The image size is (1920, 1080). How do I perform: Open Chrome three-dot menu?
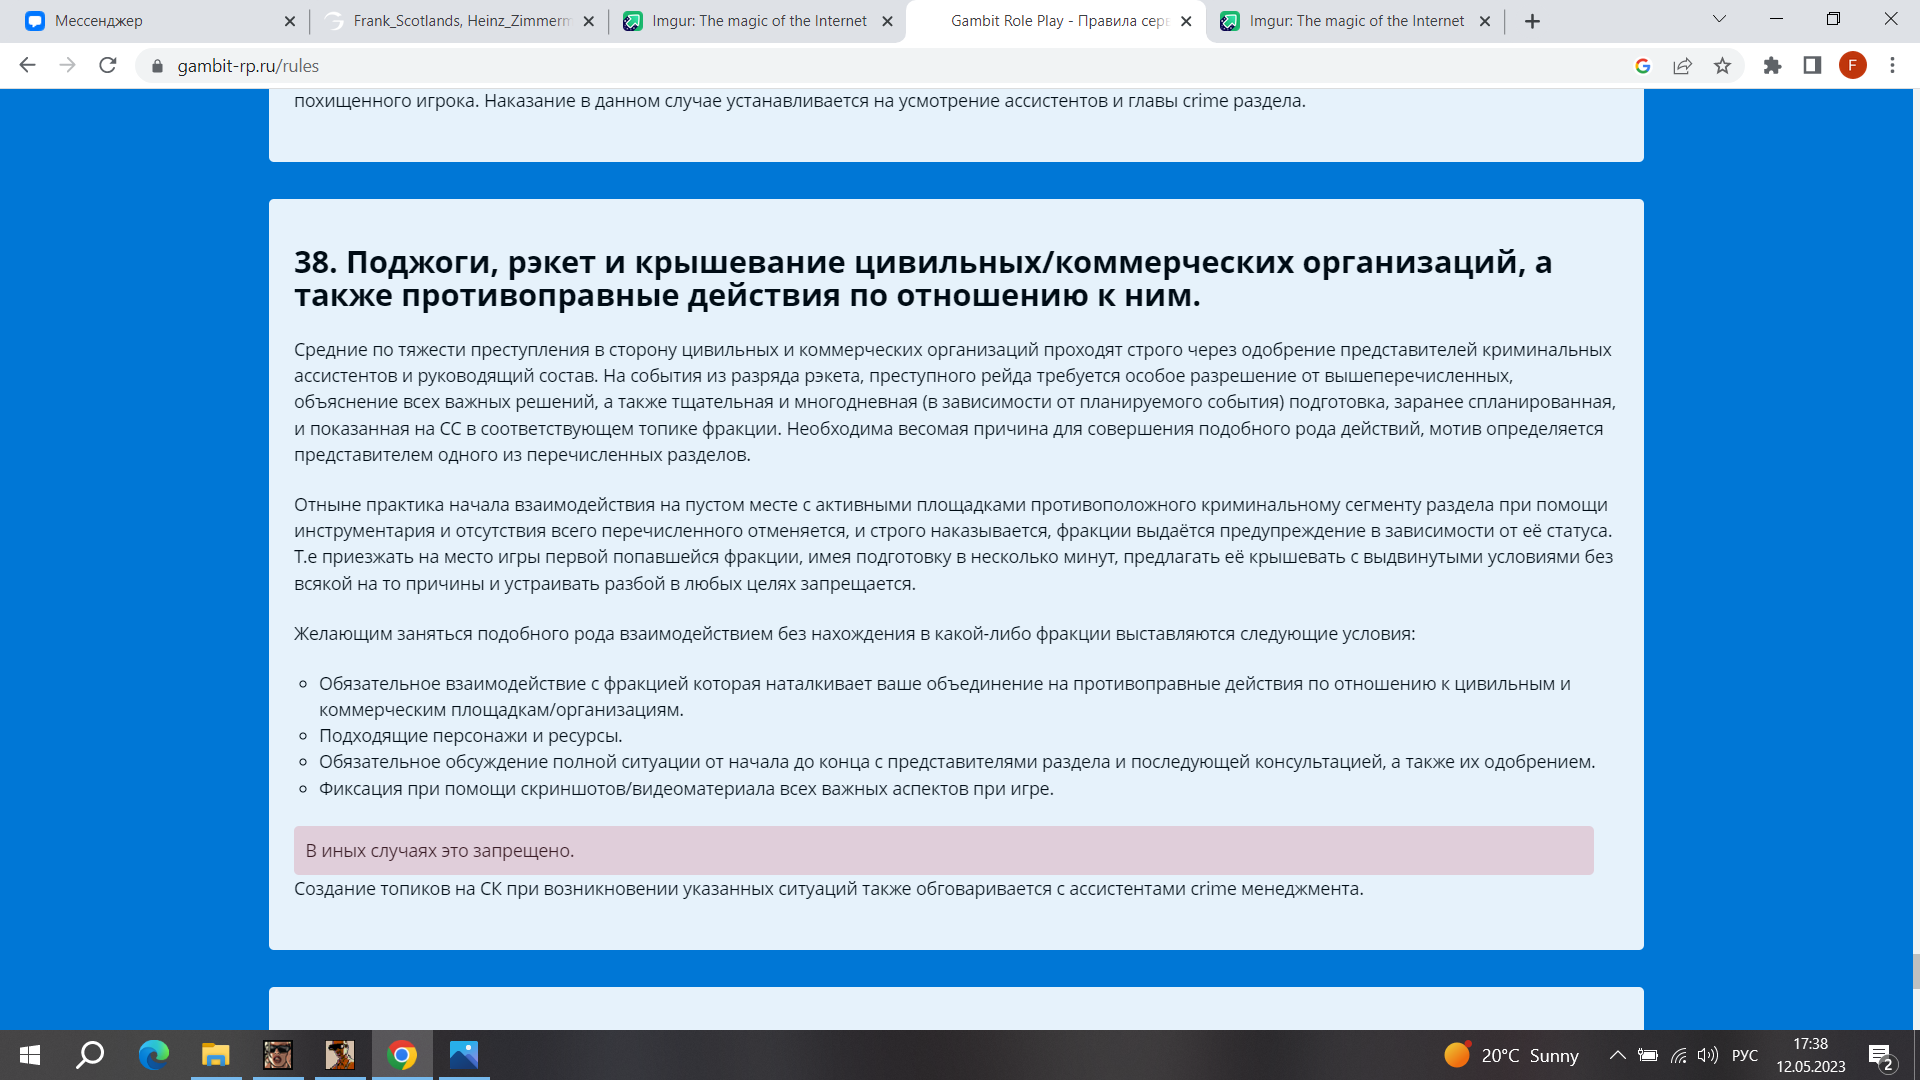[x=1892, y=66]
